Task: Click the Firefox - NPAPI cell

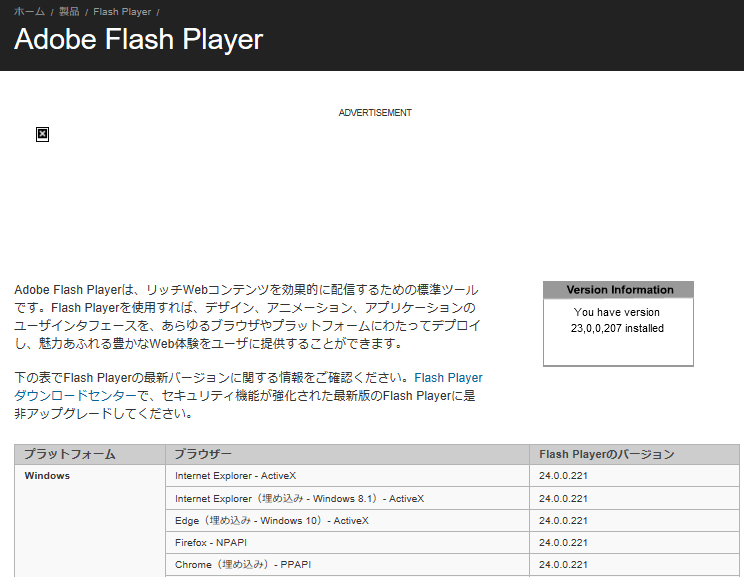Action: pos(347,542)
